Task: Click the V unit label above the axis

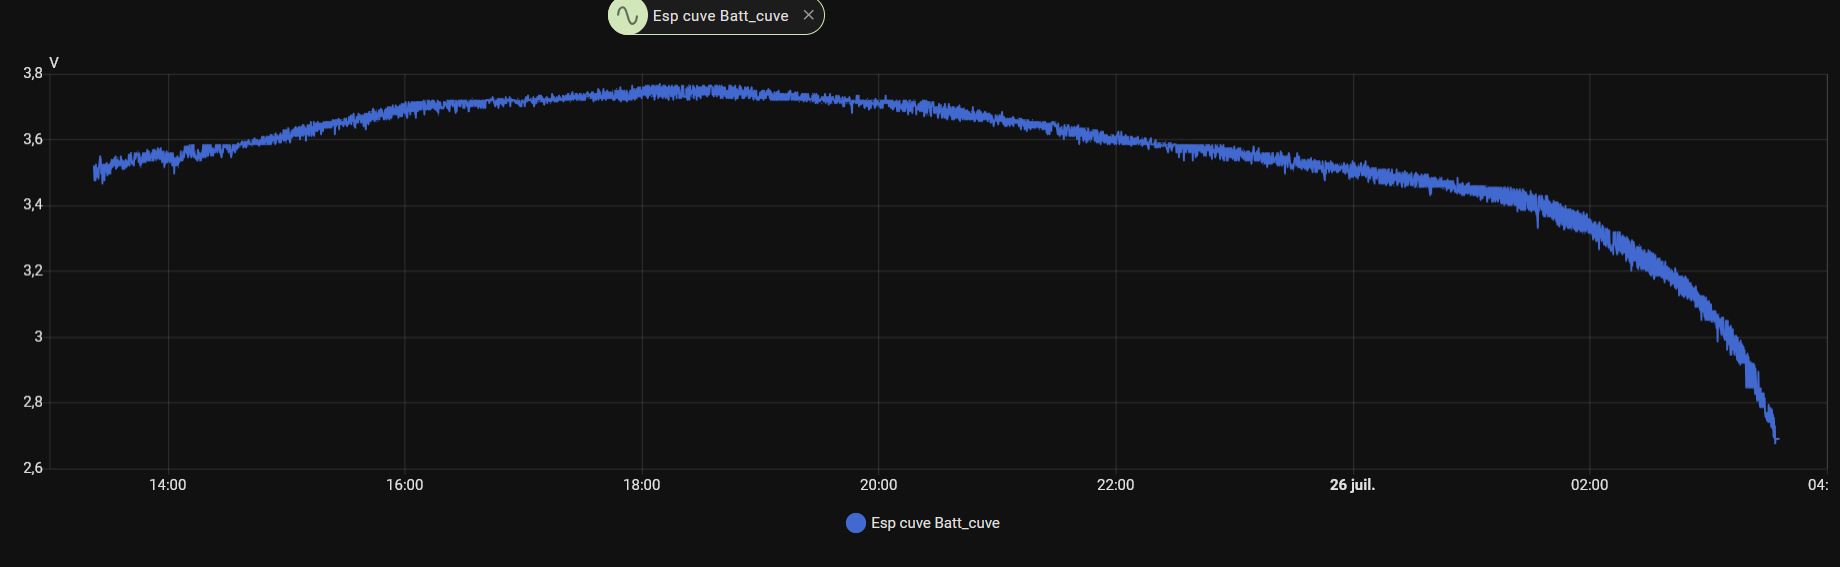Action: (x=54, y=62)
